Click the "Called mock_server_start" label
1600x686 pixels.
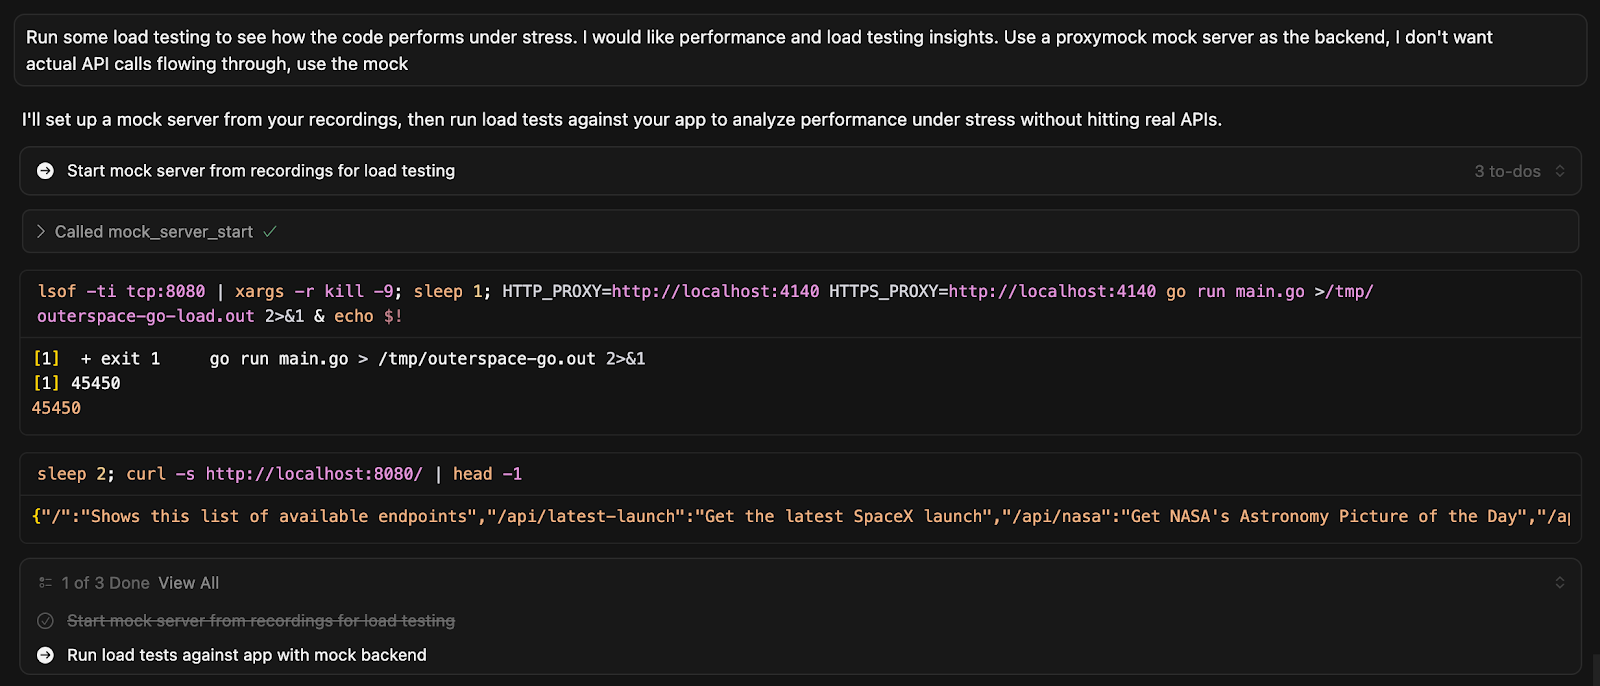(x=153, y=232)
